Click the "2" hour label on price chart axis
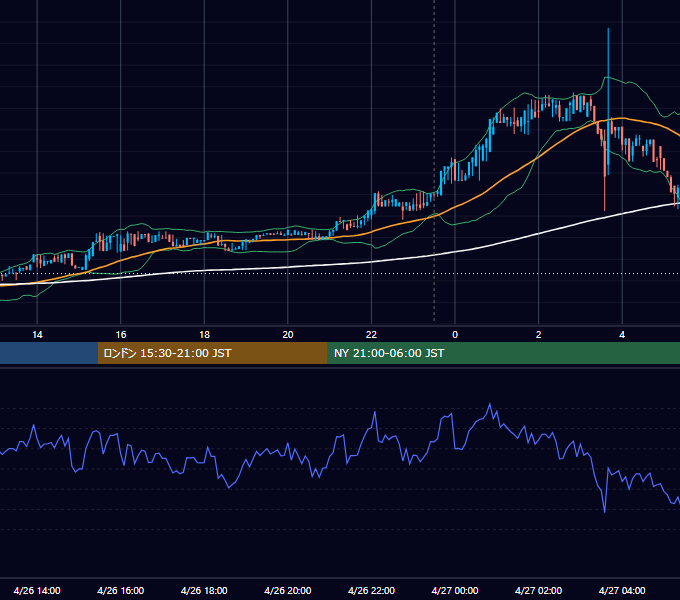Viewport: 680px width, 600px height. pos(539,335)
